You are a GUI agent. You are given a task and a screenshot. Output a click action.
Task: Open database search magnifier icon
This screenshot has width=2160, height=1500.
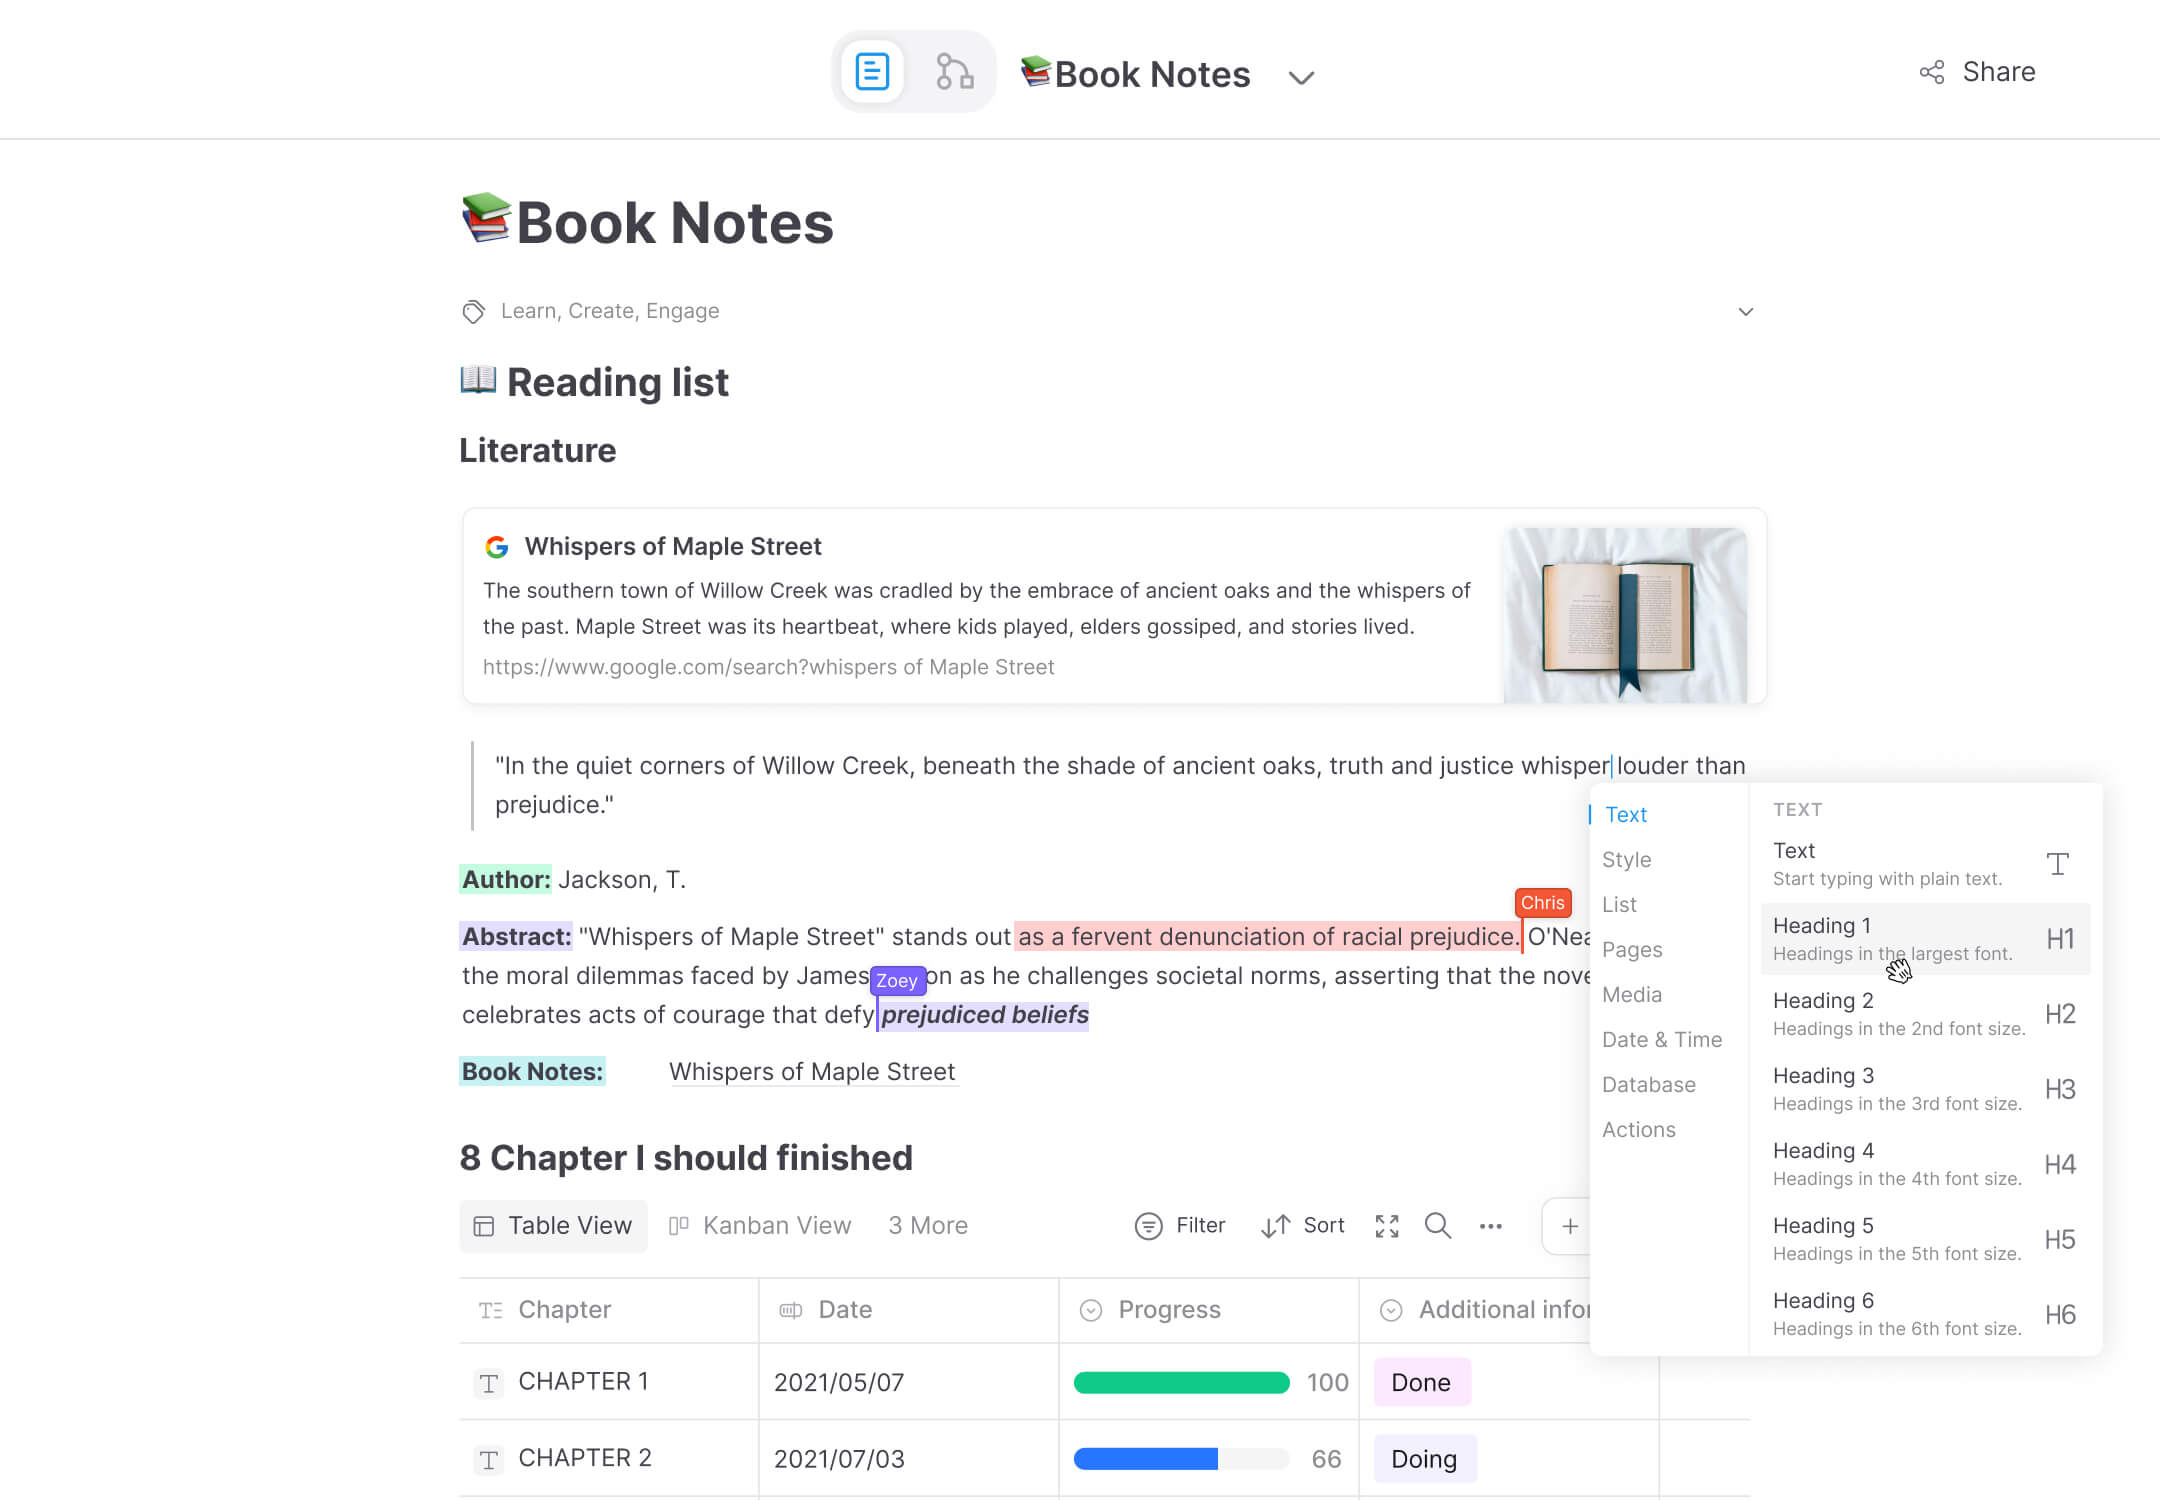tap(1437, 1226)
